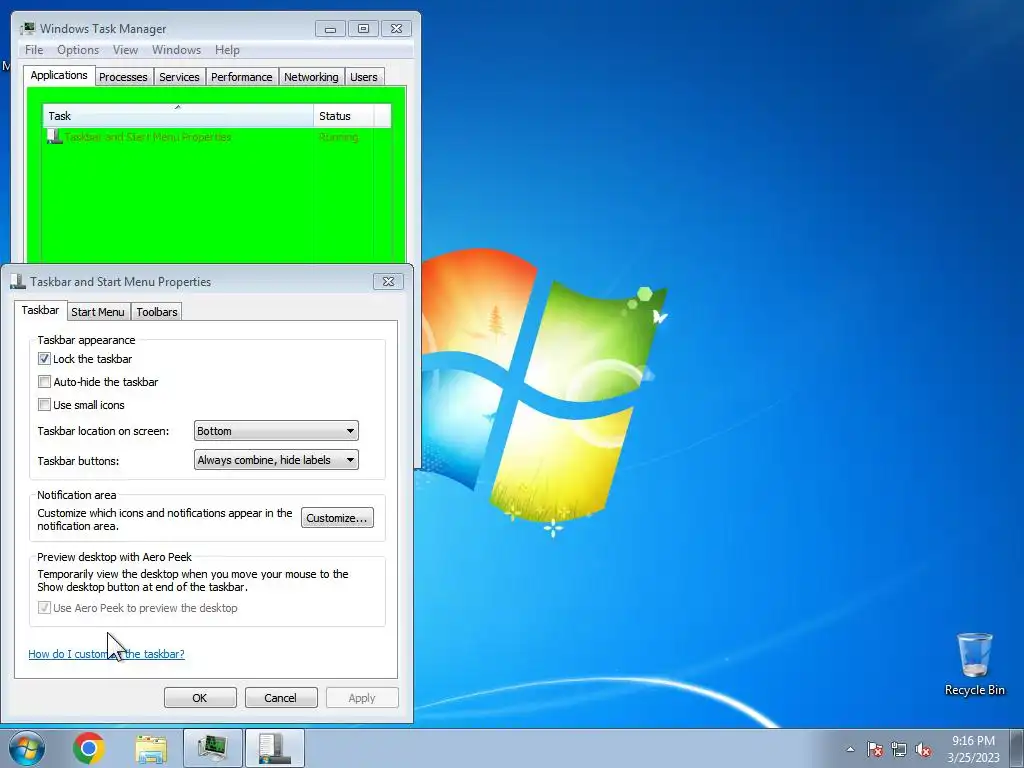Switch to Processes tab
The image size is (1024, 768).
(x=123, y=77)
